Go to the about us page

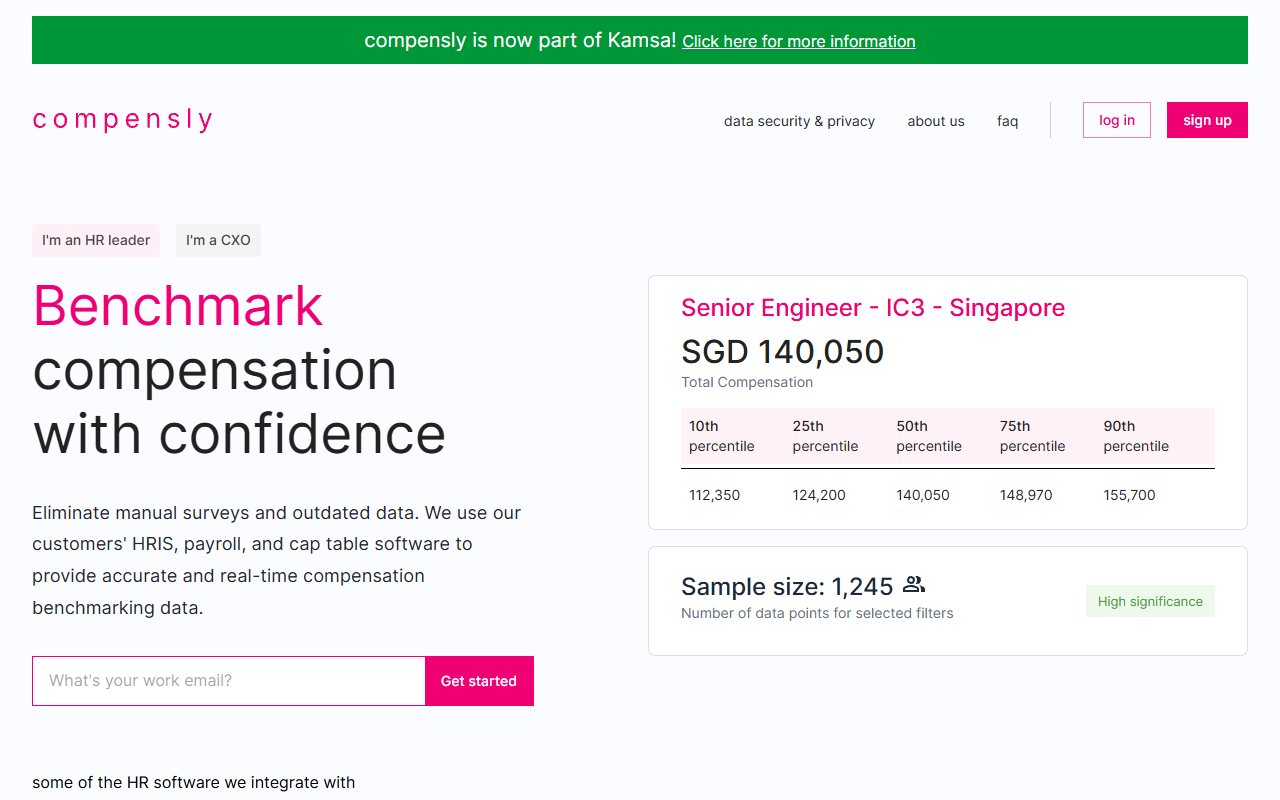[936, 121]
